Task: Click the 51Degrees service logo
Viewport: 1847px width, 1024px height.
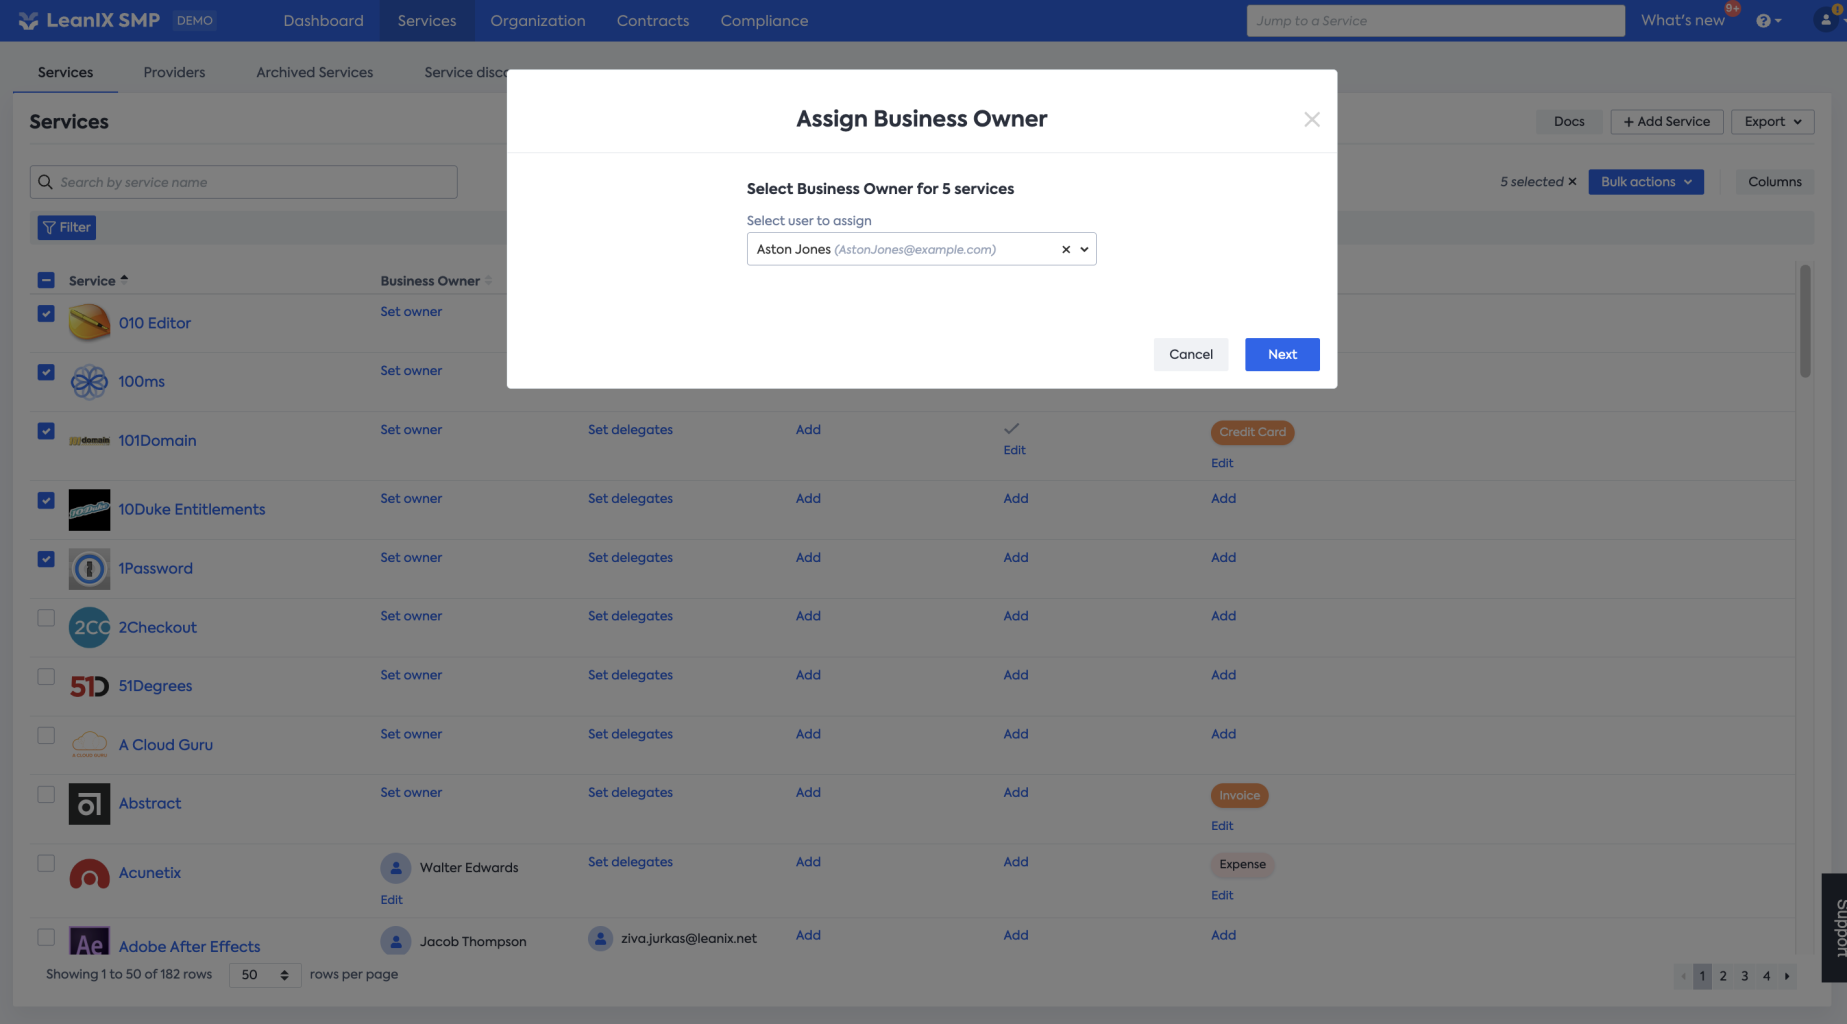Action: click(x=89, y=686)
